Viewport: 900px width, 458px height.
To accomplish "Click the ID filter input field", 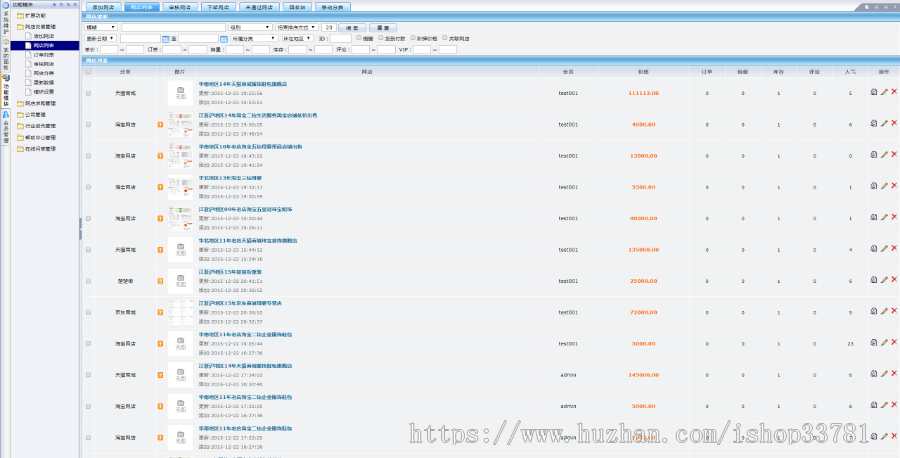I will (x=341, y=38).
